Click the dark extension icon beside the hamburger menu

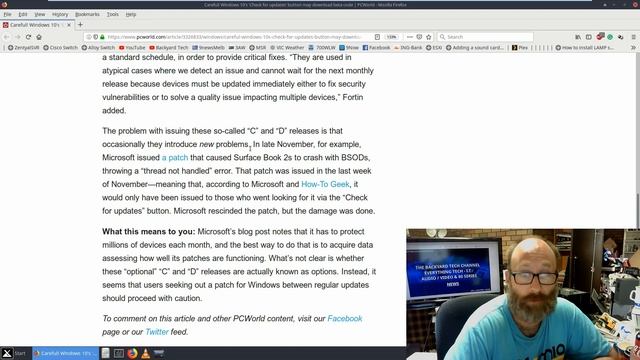(620, 37)
